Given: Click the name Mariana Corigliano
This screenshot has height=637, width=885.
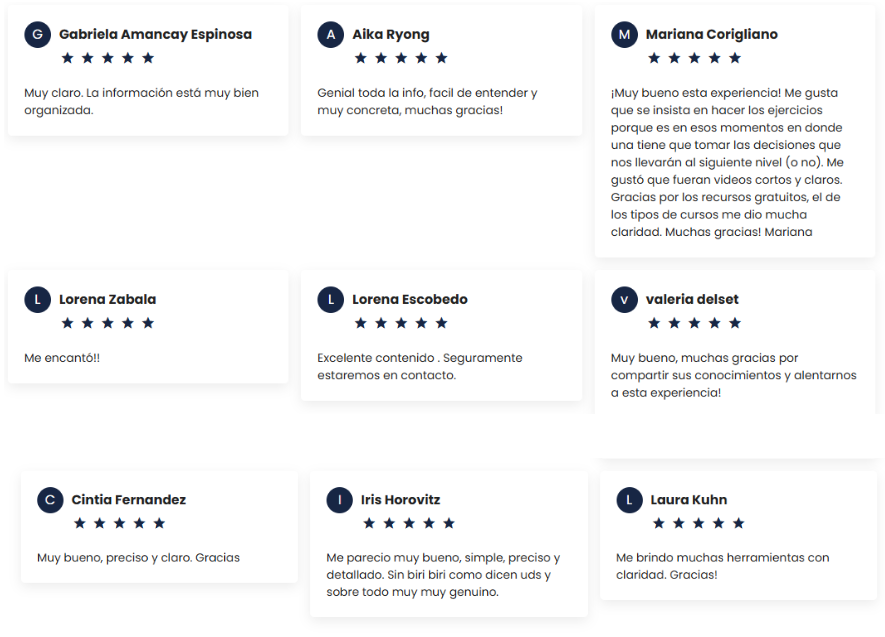Looking at the screenshot, I should [x=711, y=34].
